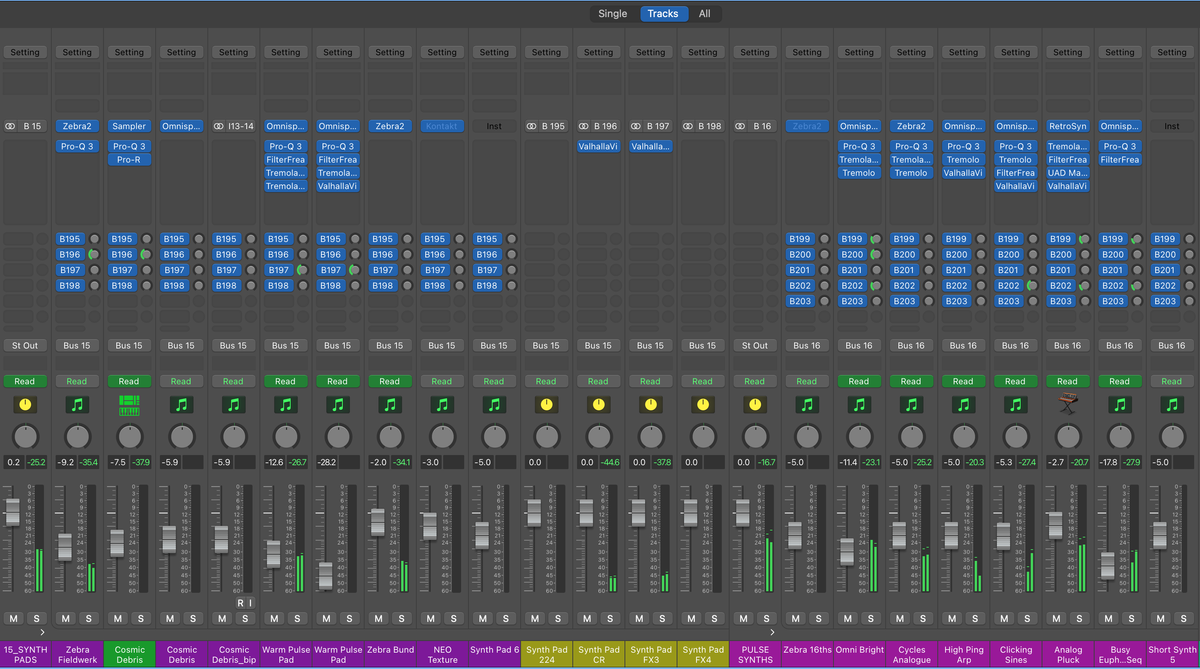The height and width of the screenshot is (669, 1200).
Task: Click the B195 send slot on the Sampler channel
Action: tap(121, 239)
